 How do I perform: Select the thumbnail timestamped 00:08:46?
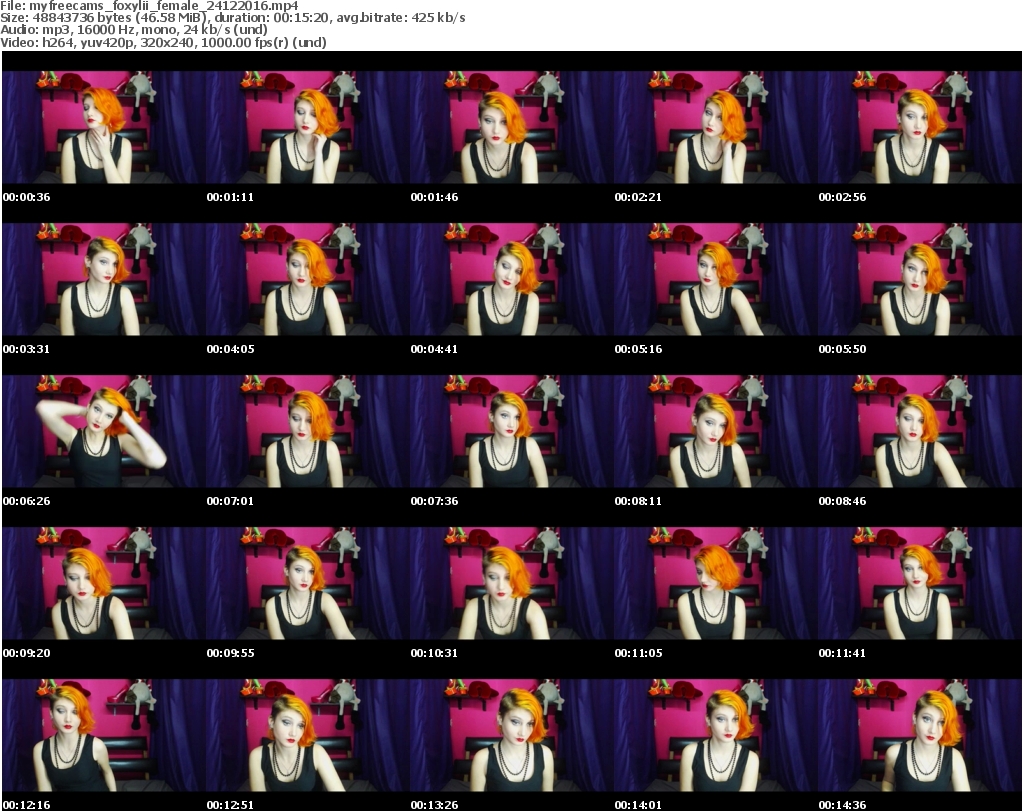pos(919,432)
